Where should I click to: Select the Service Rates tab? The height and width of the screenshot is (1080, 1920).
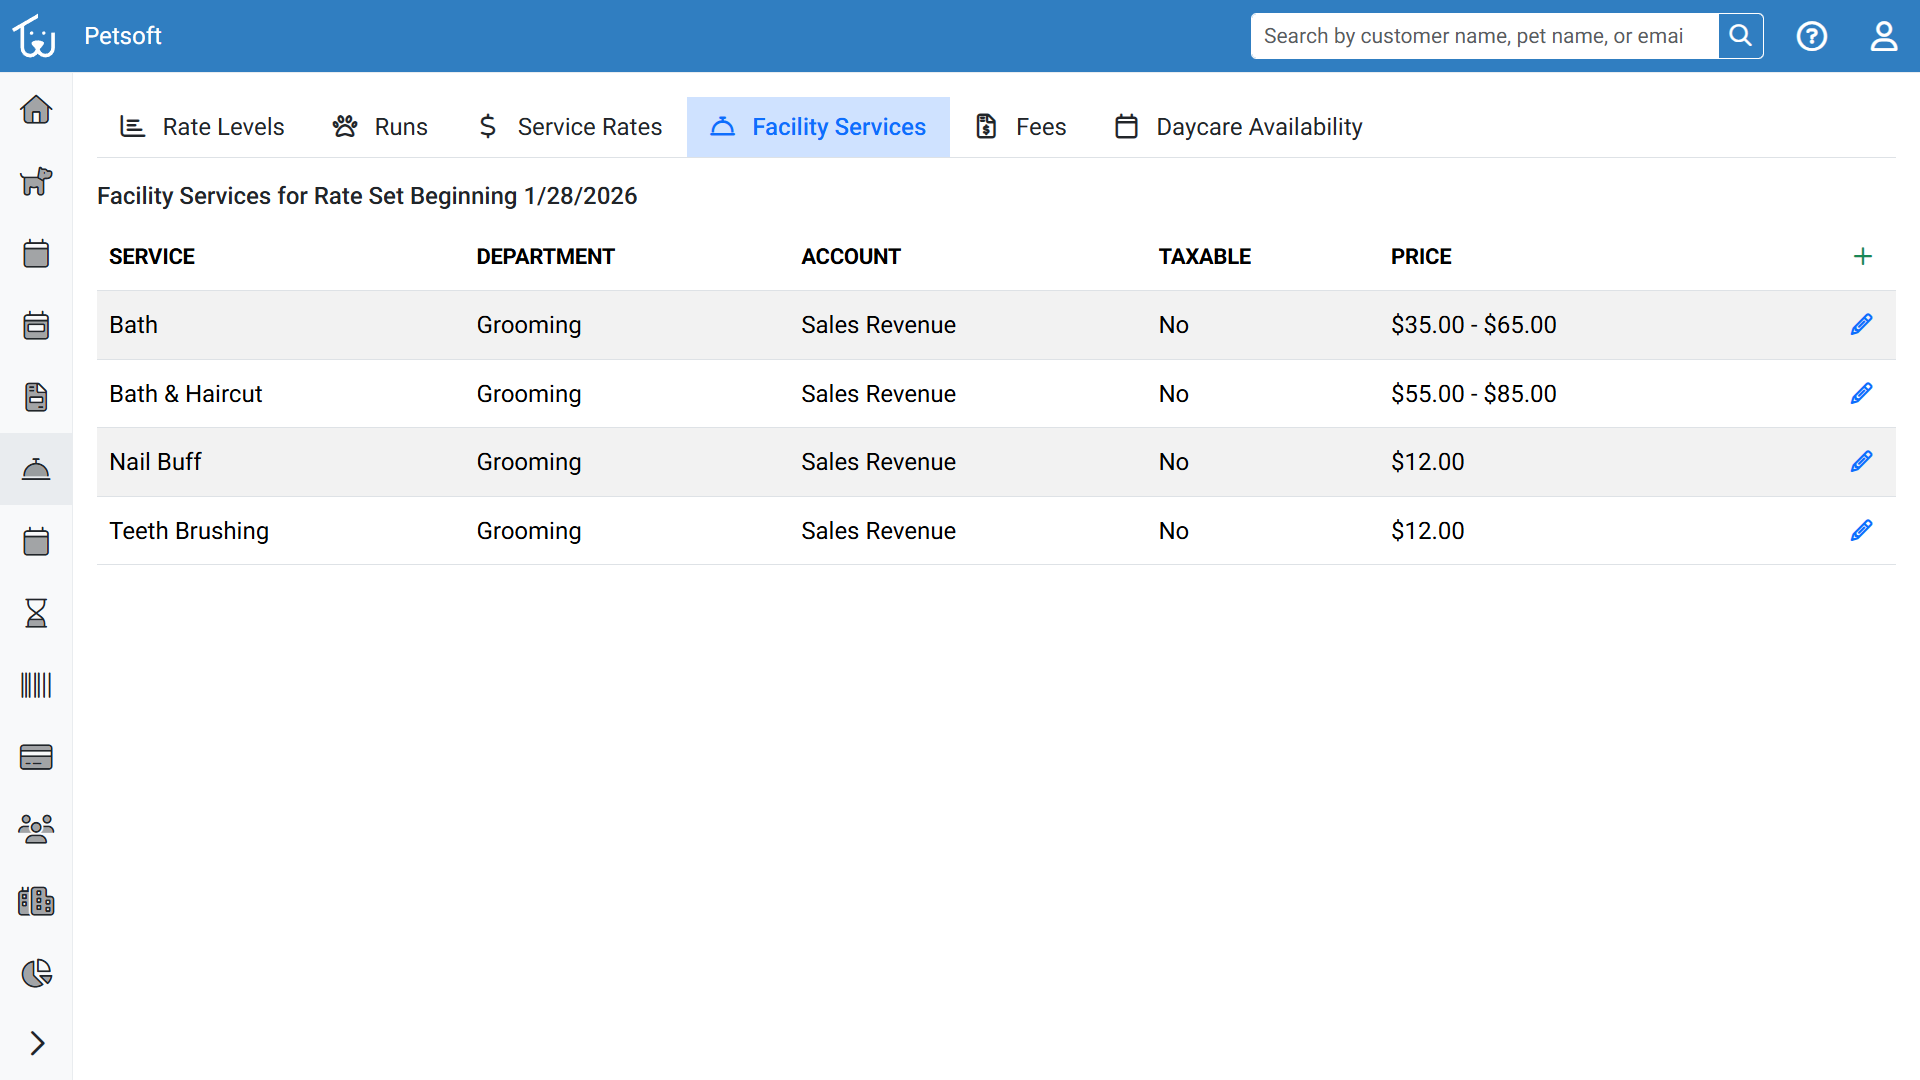(570, 127)
